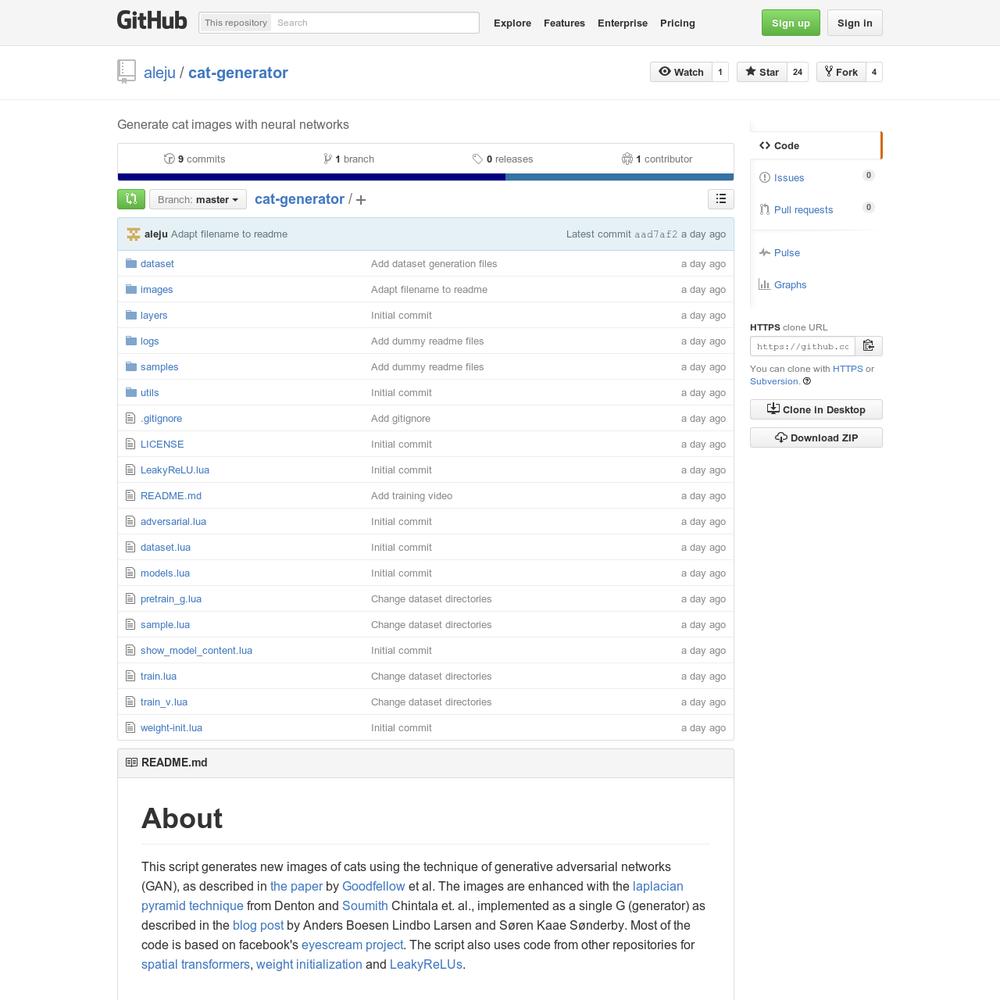Open pretrain_g.lua file
Viewport: 1000px width, 1000px height.
point(171,599)
